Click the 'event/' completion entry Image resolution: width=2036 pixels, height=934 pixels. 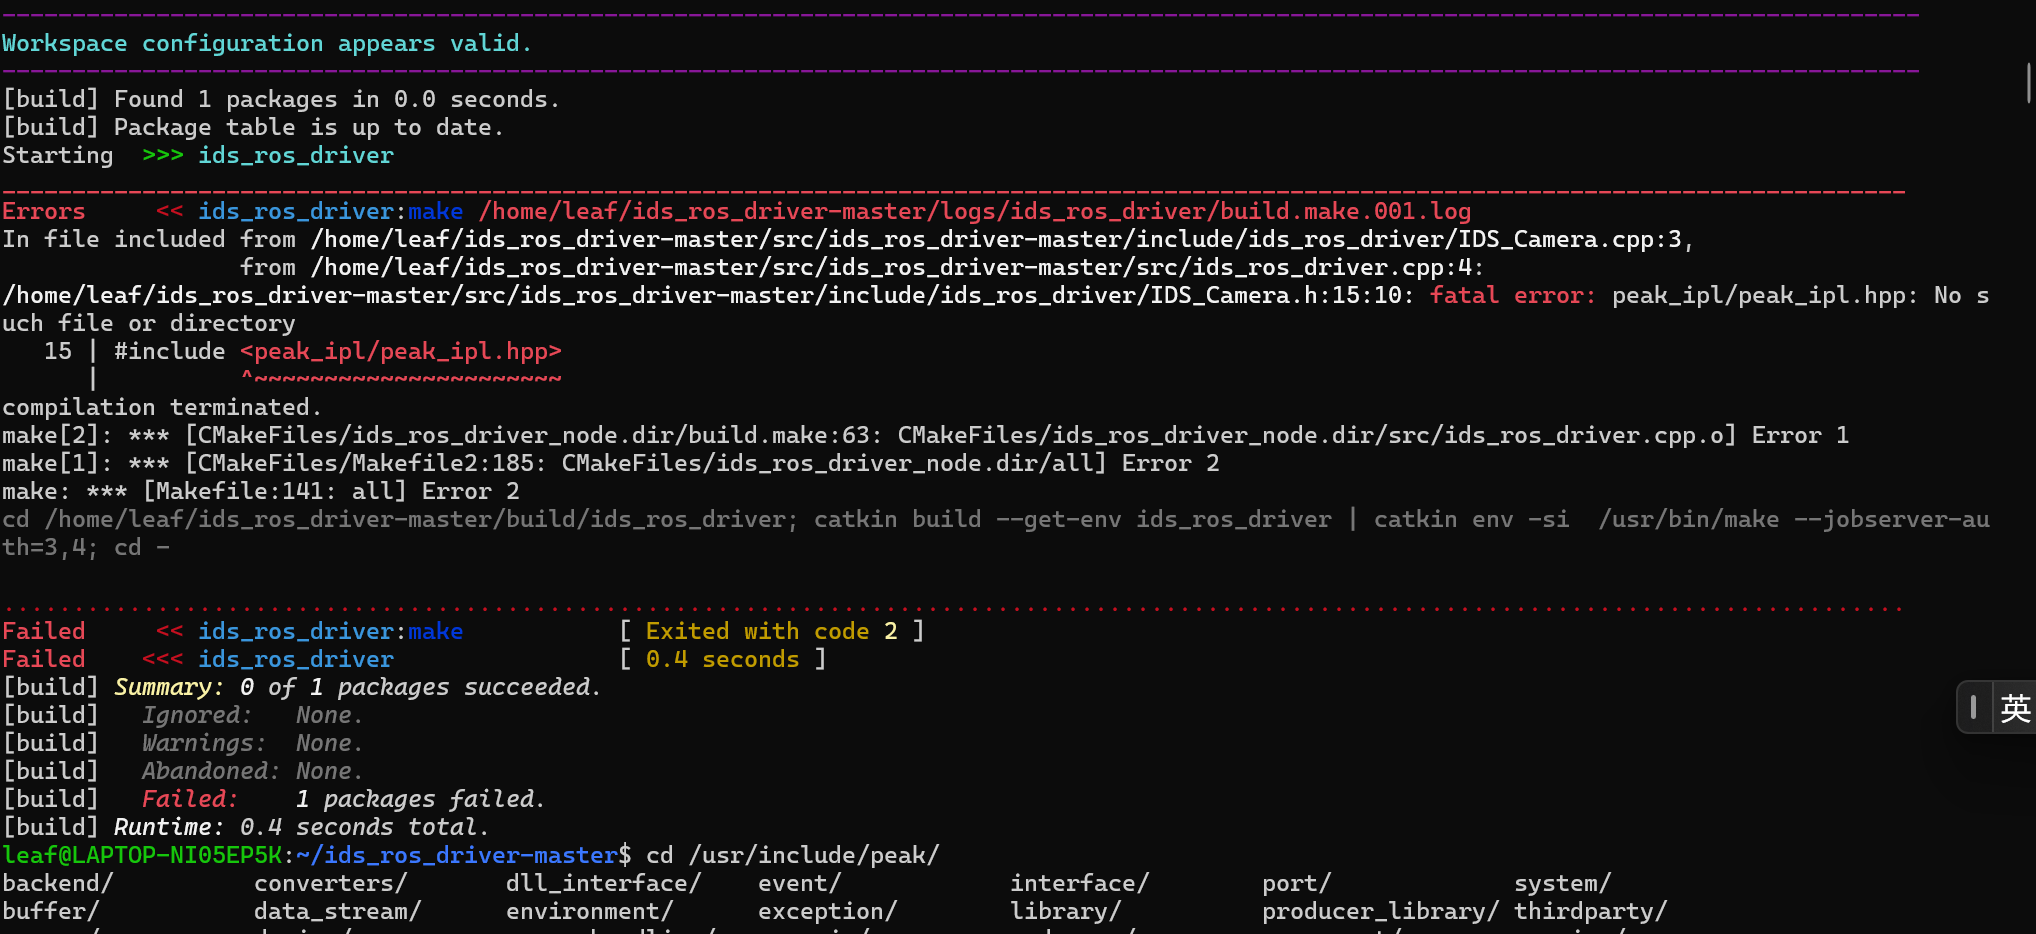800,884
